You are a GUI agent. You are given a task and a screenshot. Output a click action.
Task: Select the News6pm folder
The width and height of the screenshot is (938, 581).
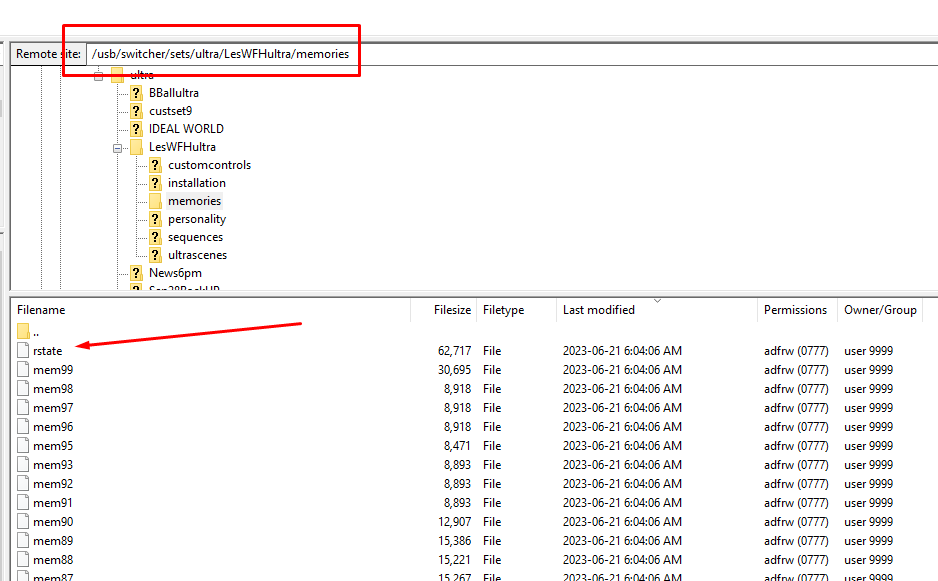point(175,272)
